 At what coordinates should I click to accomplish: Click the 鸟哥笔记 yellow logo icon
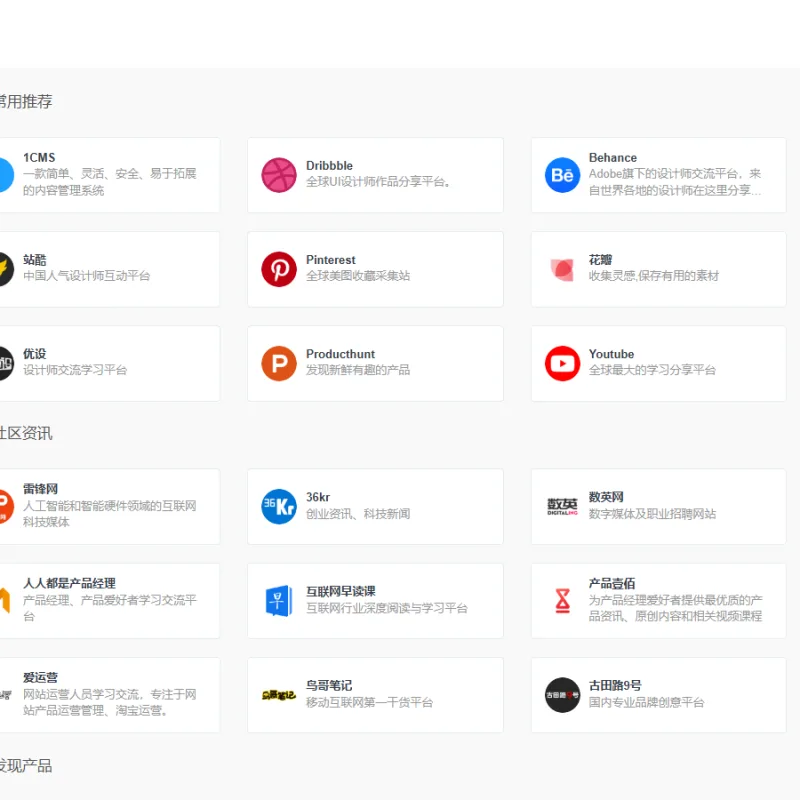pos(279,695)
